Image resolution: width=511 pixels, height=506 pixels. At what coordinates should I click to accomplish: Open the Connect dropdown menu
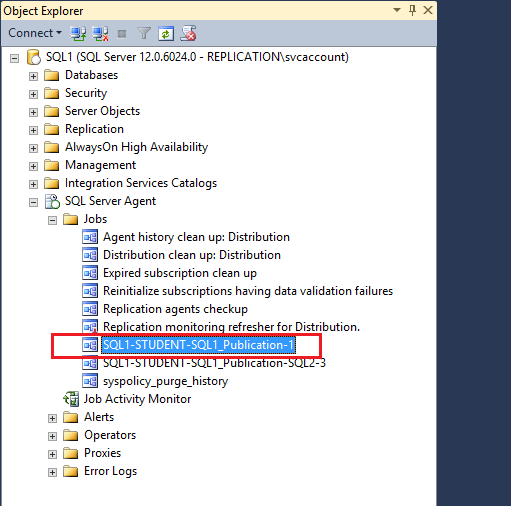[35, 33]
